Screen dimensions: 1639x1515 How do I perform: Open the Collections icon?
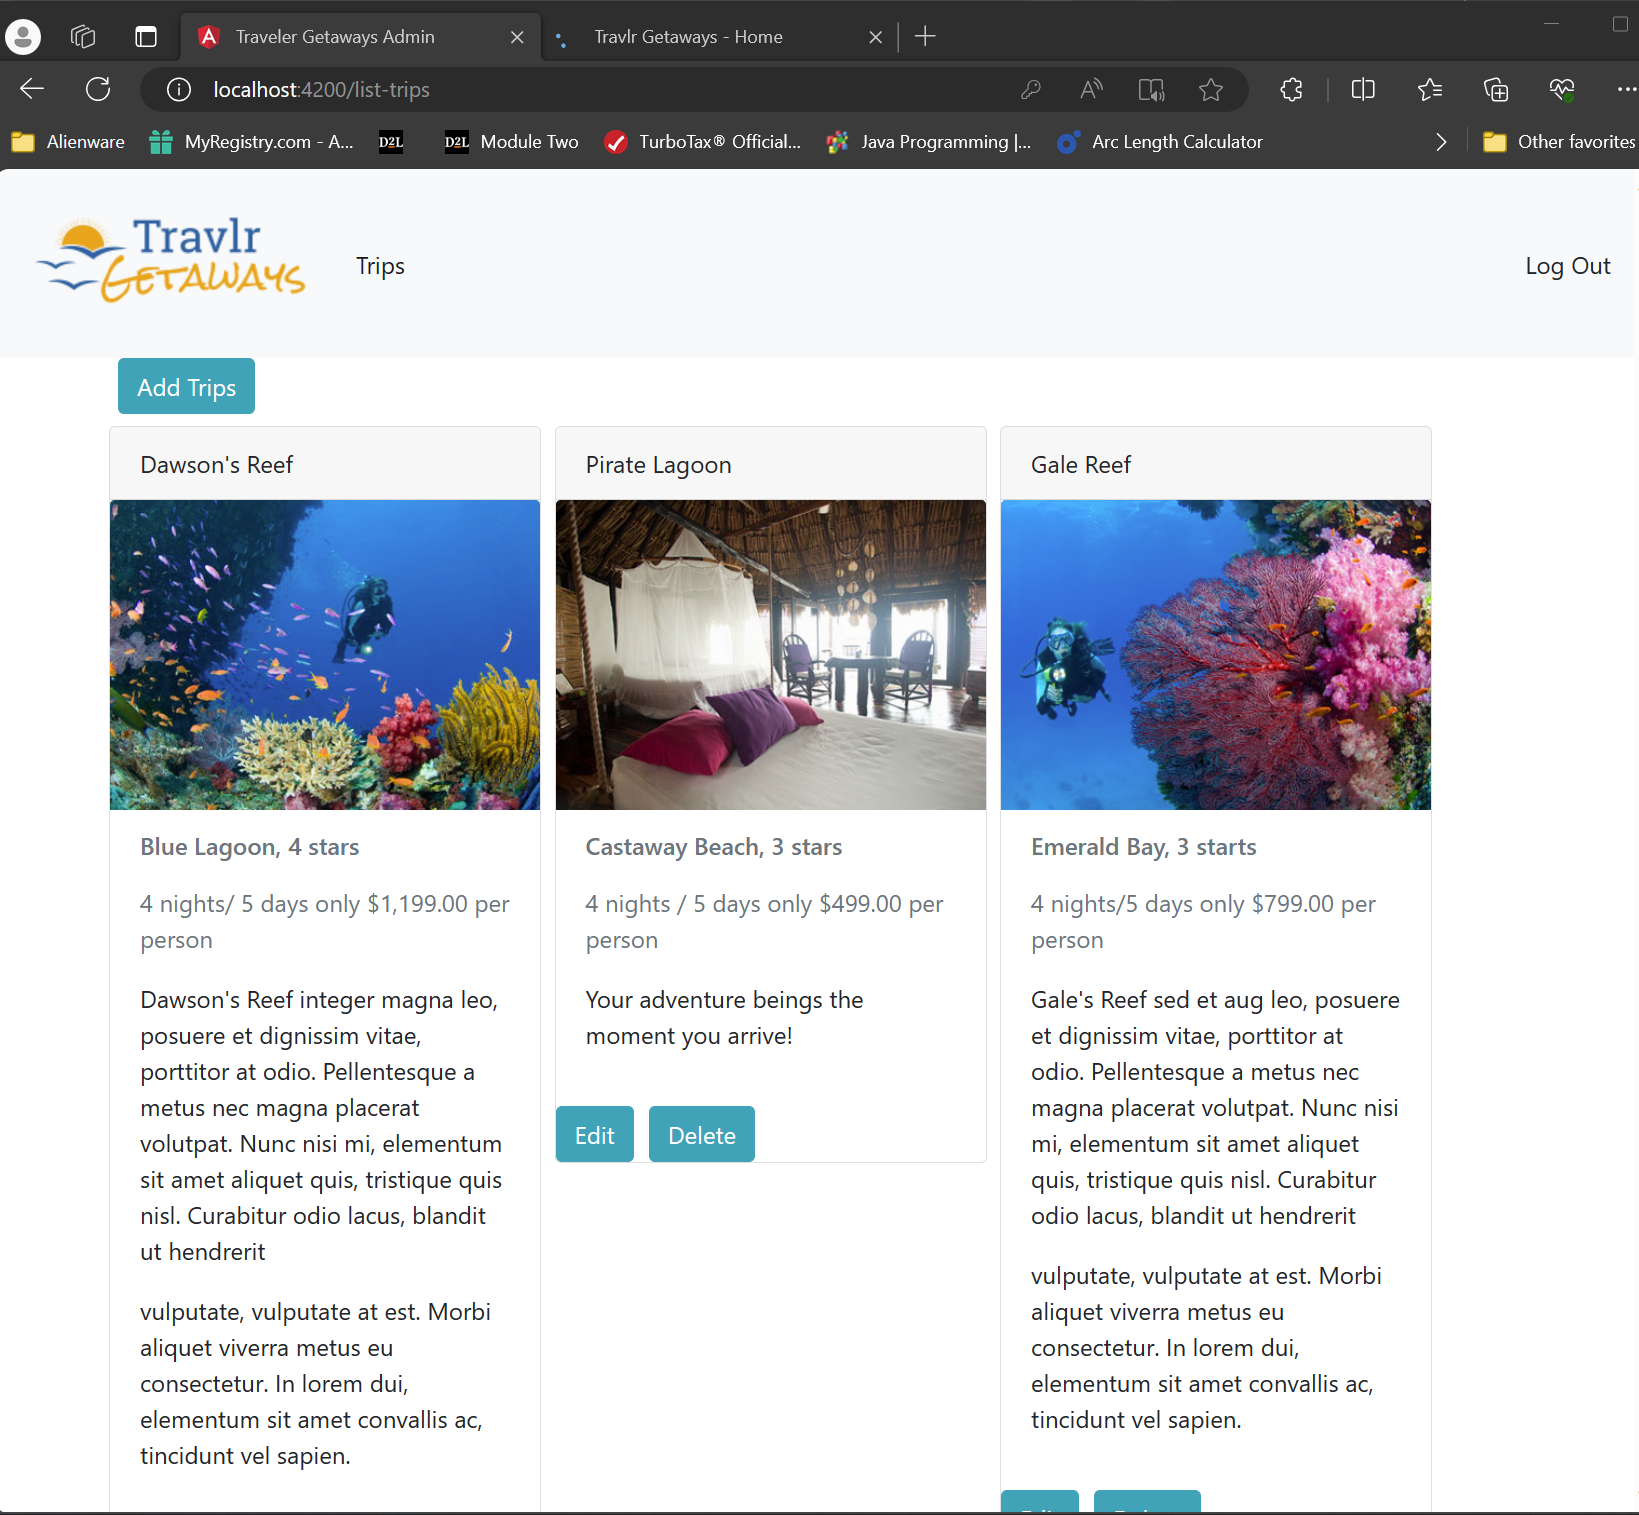pyautogui.click(x=1496, y=90)
